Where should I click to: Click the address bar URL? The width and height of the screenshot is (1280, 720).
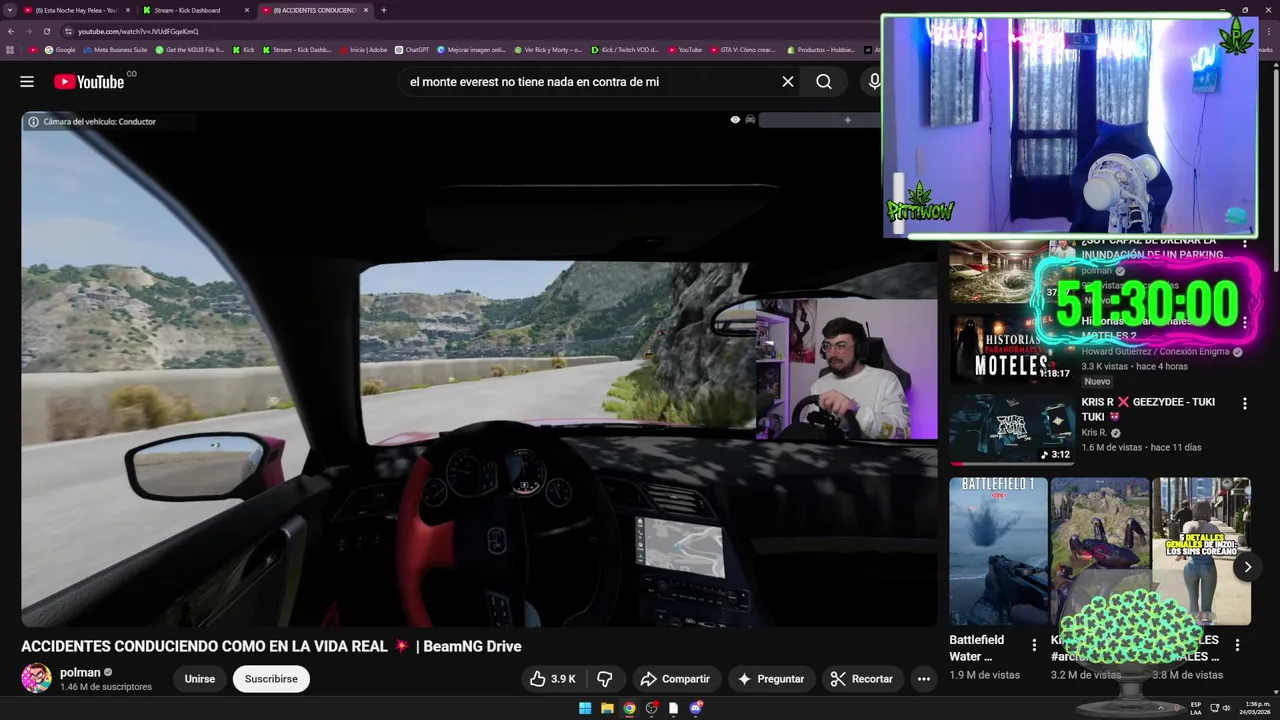coord(138,31)
